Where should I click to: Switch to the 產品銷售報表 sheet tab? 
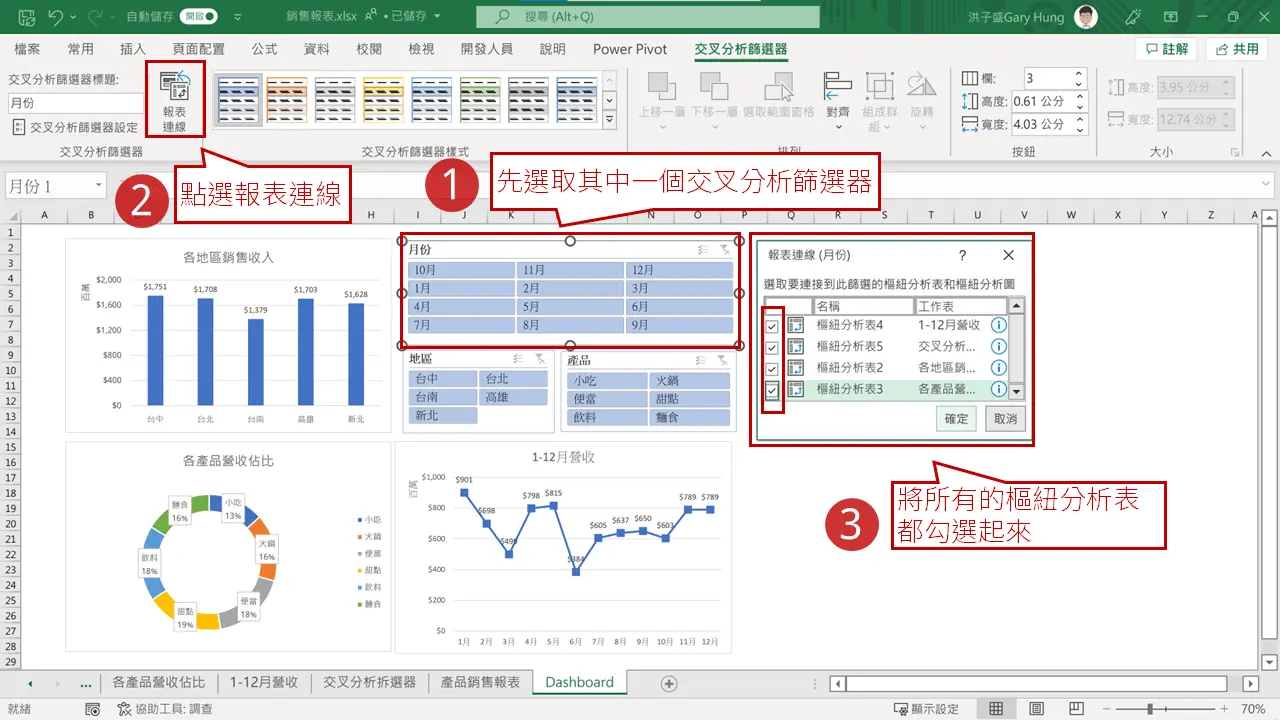[480, 682]
